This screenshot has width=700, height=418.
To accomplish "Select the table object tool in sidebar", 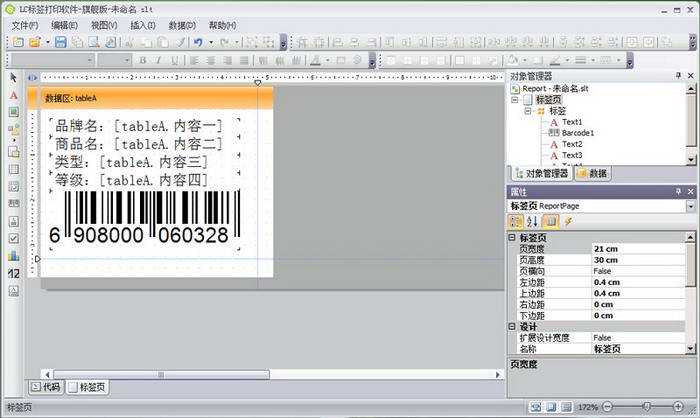I will pyautogui.click(x=13, y=169).
